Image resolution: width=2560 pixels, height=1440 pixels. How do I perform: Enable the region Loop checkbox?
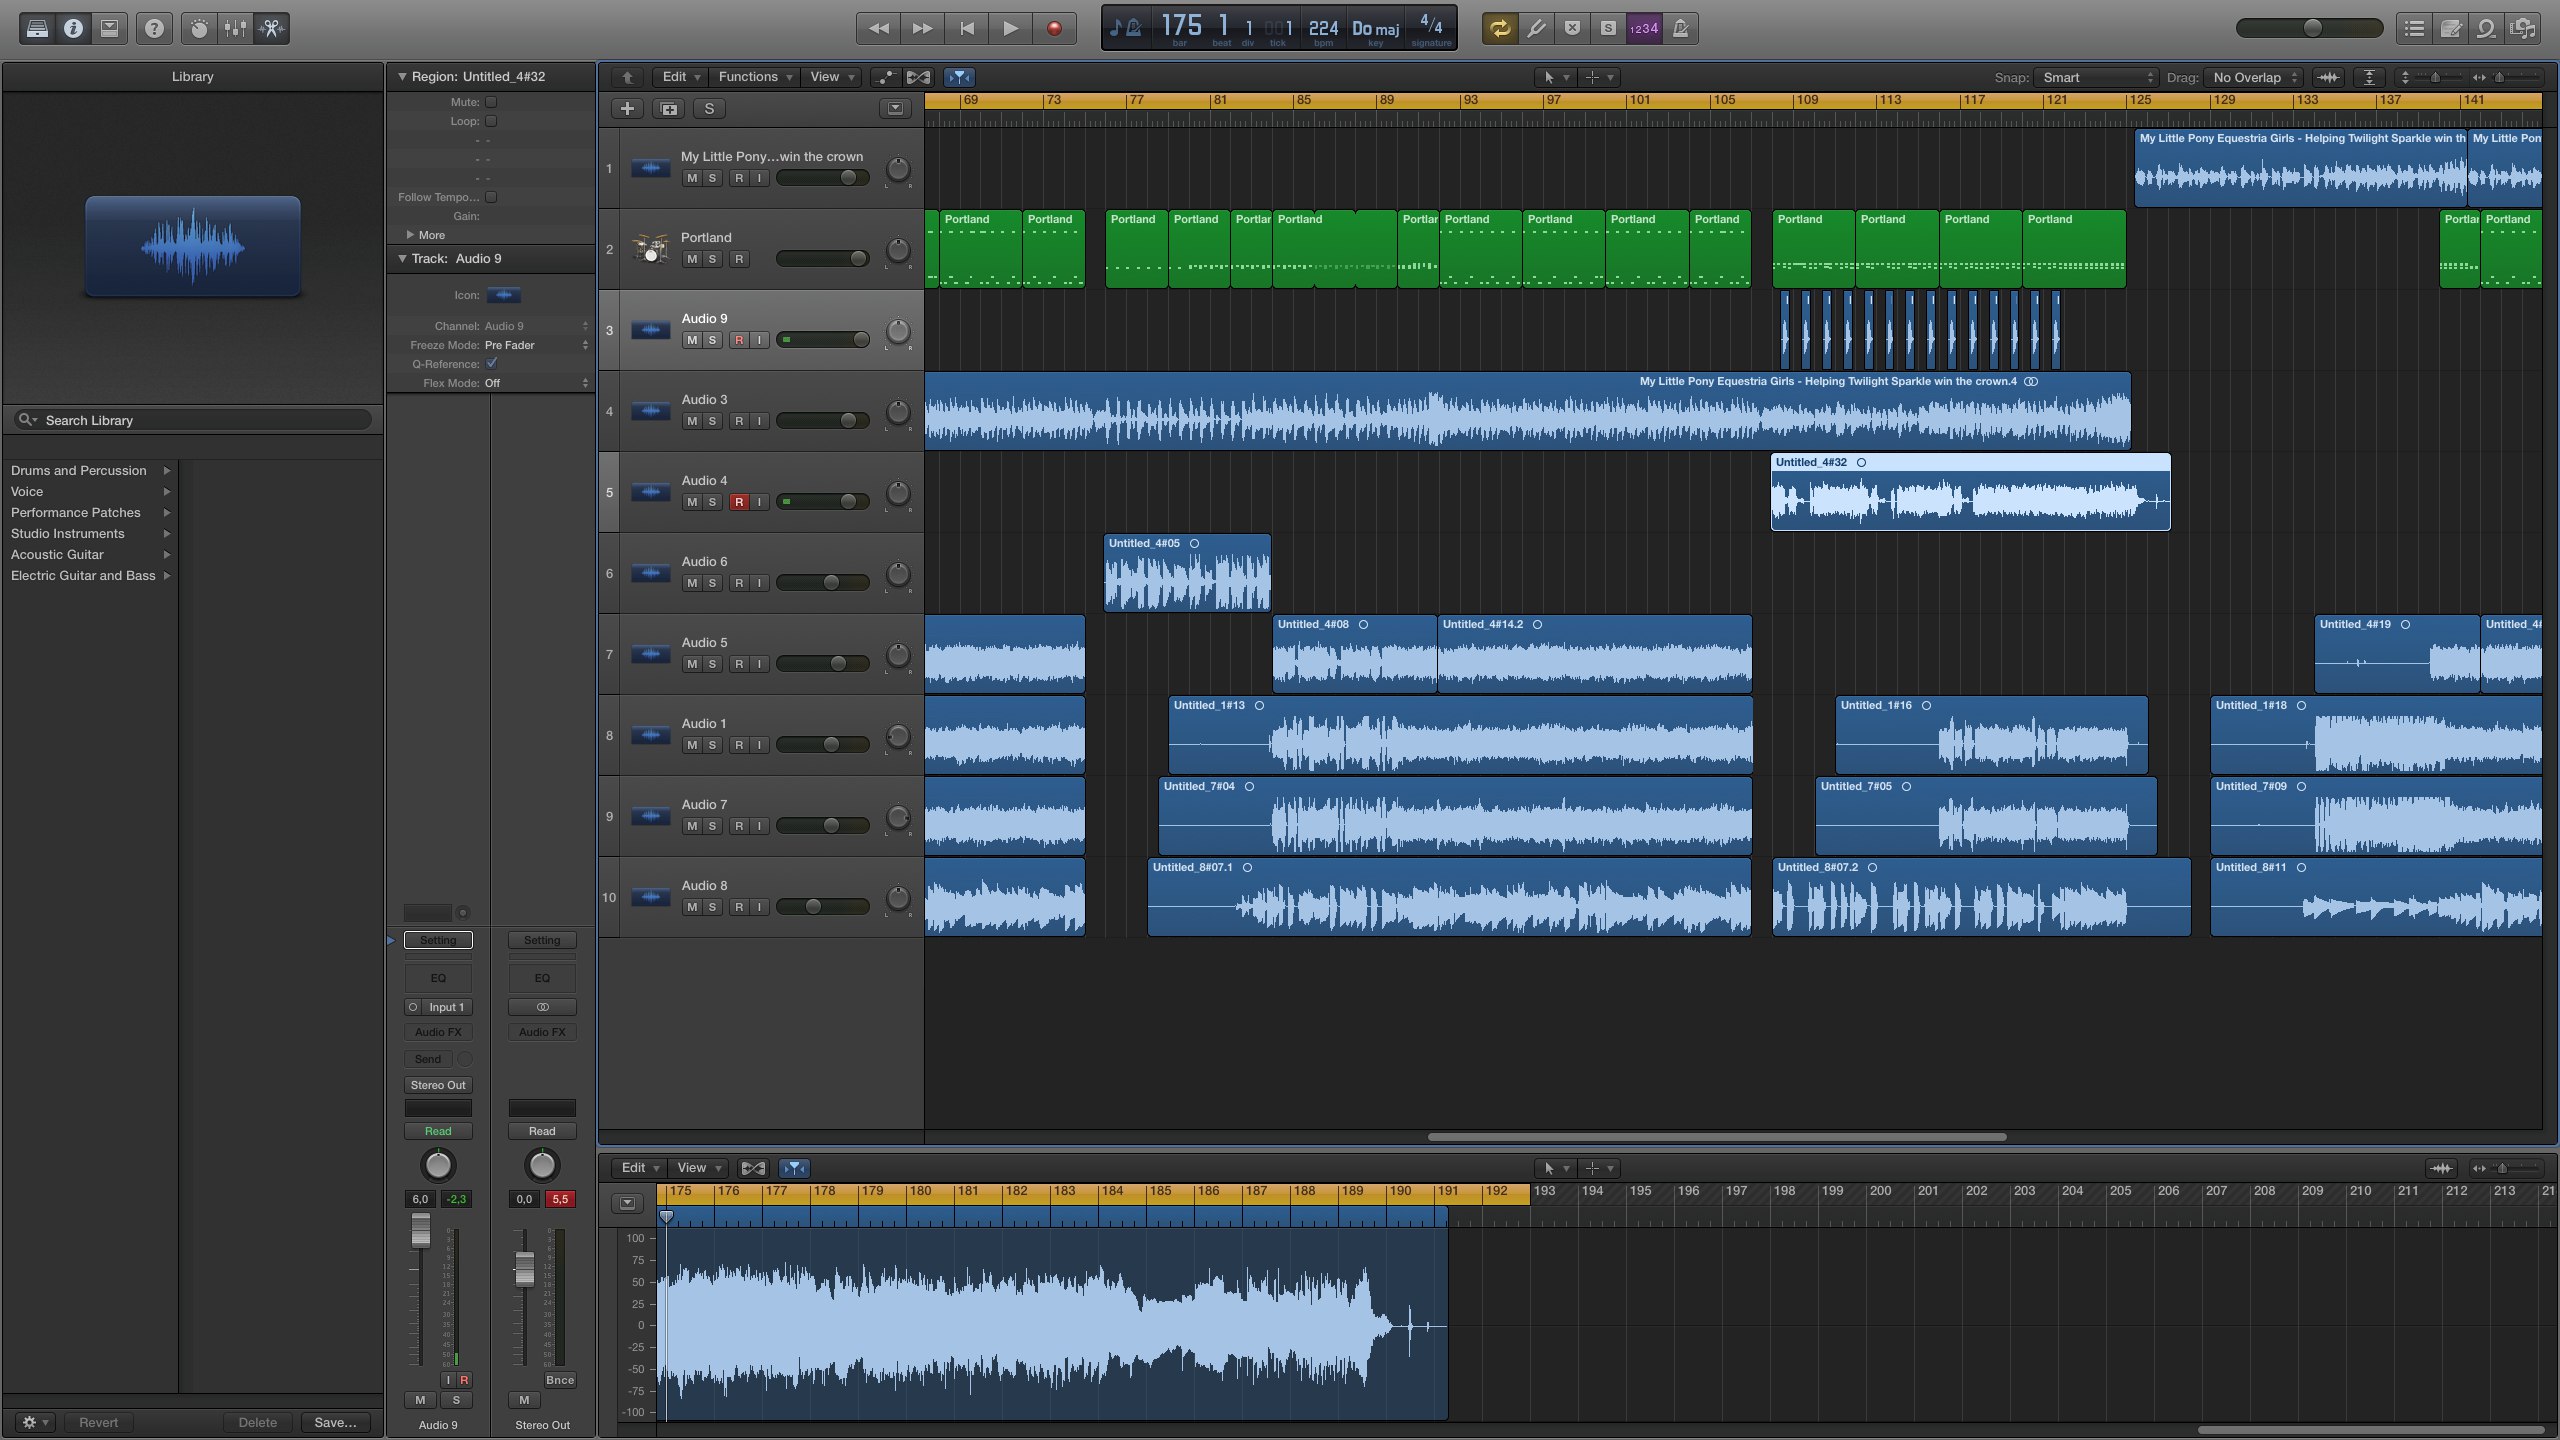pos(491,121)
